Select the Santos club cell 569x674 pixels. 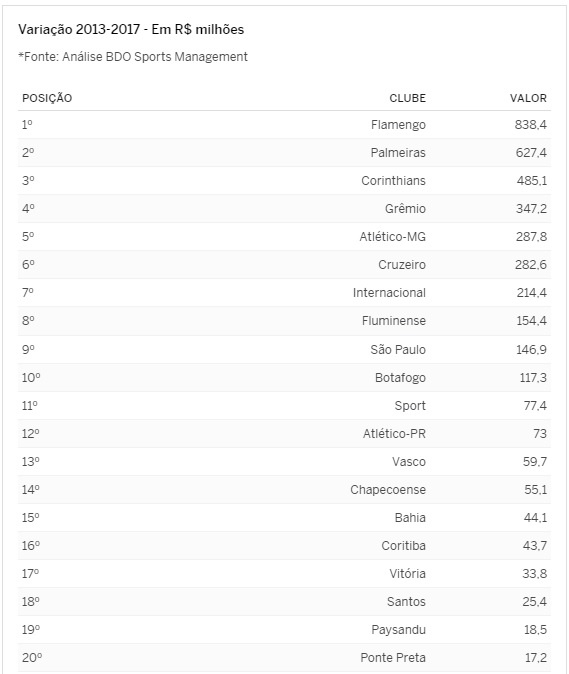tap(406, 601)
